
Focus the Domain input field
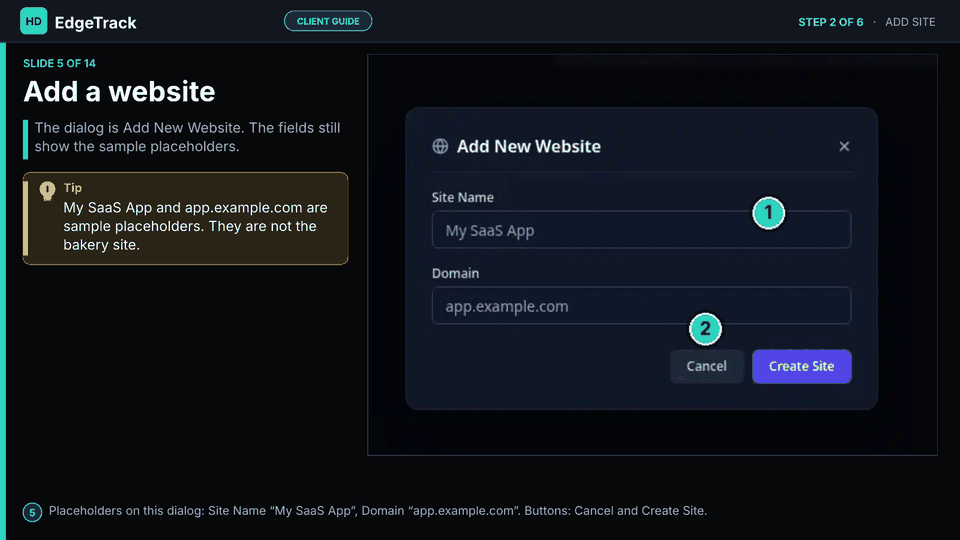(x=641, y=306)
